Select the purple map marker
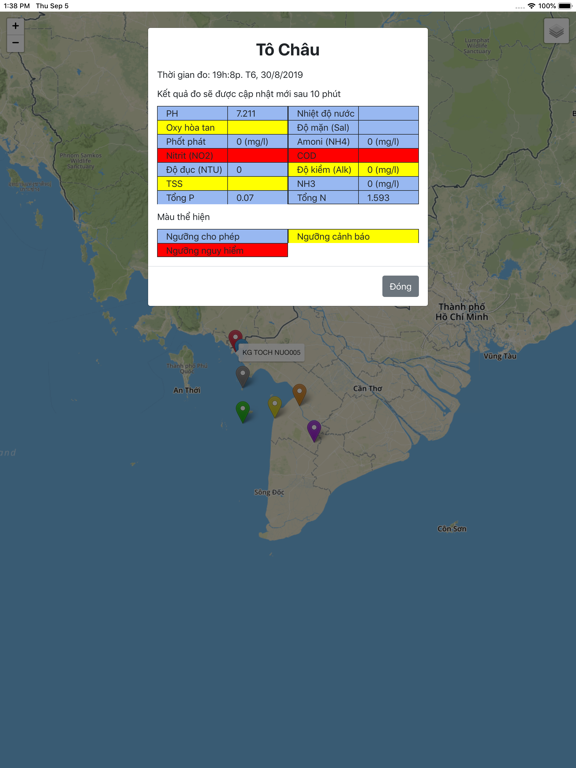Image resolution: width=576 pixels, height=768 pixels. tap(314, 431)
